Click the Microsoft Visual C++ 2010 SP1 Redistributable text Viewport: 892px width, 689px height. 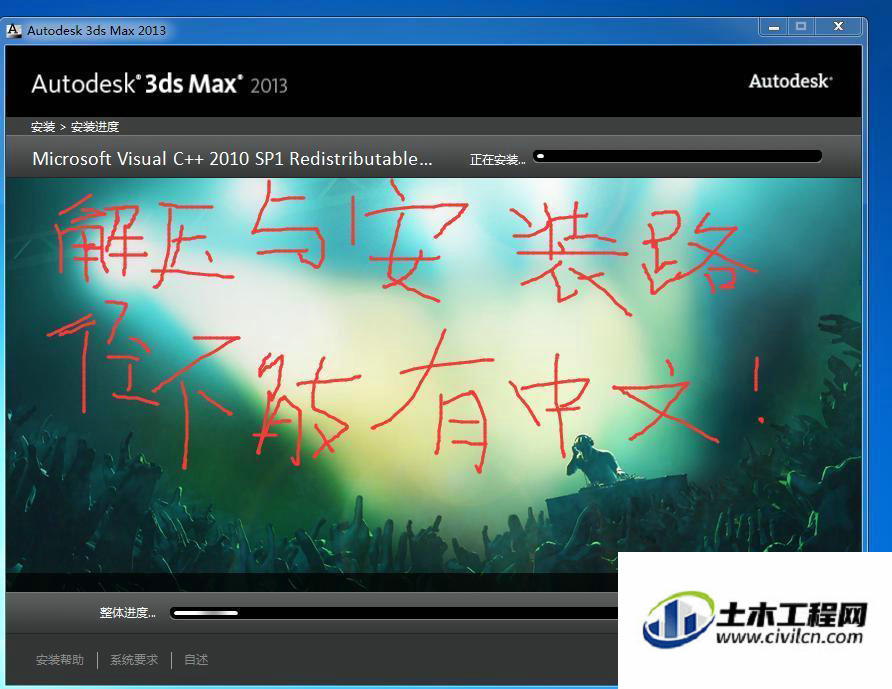point(232,159)
